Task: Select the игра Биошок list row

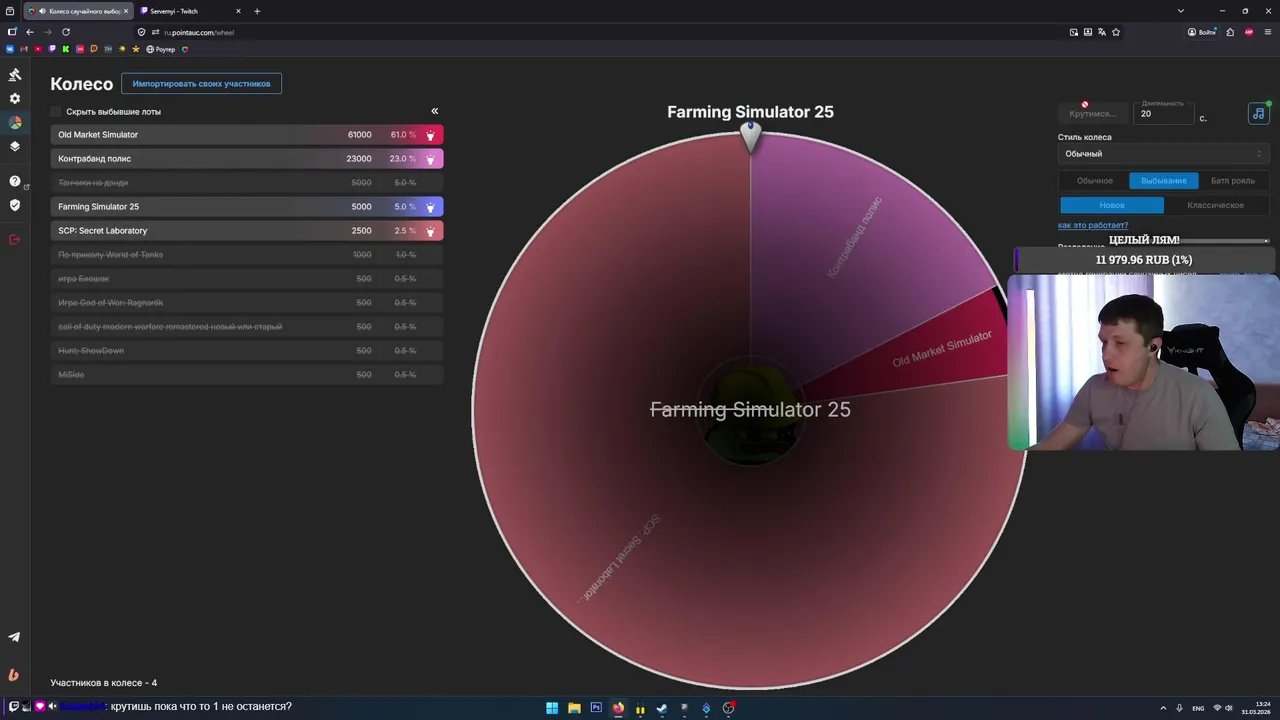Action: tap(246, 279)
